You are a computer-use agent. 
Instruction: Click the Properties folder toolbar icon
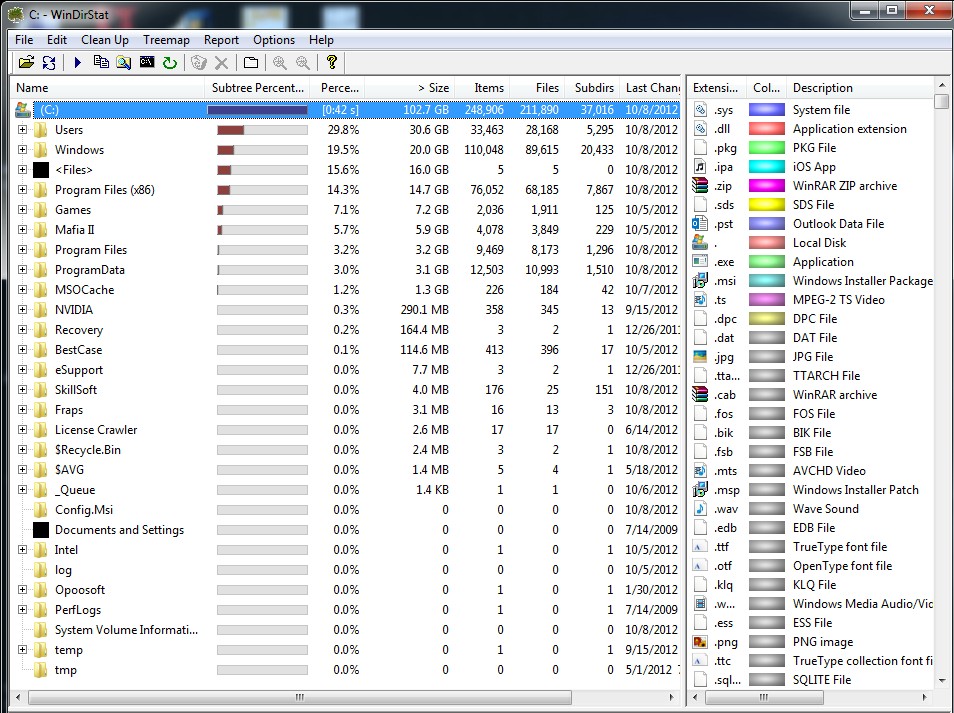click(x=251, y=62)
